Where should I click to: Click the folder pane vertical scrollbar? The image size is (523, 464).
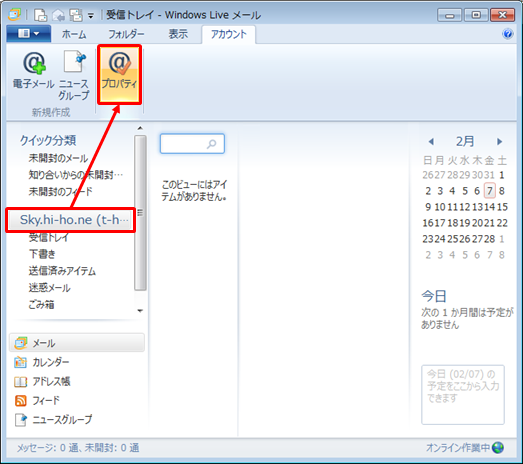140,213
